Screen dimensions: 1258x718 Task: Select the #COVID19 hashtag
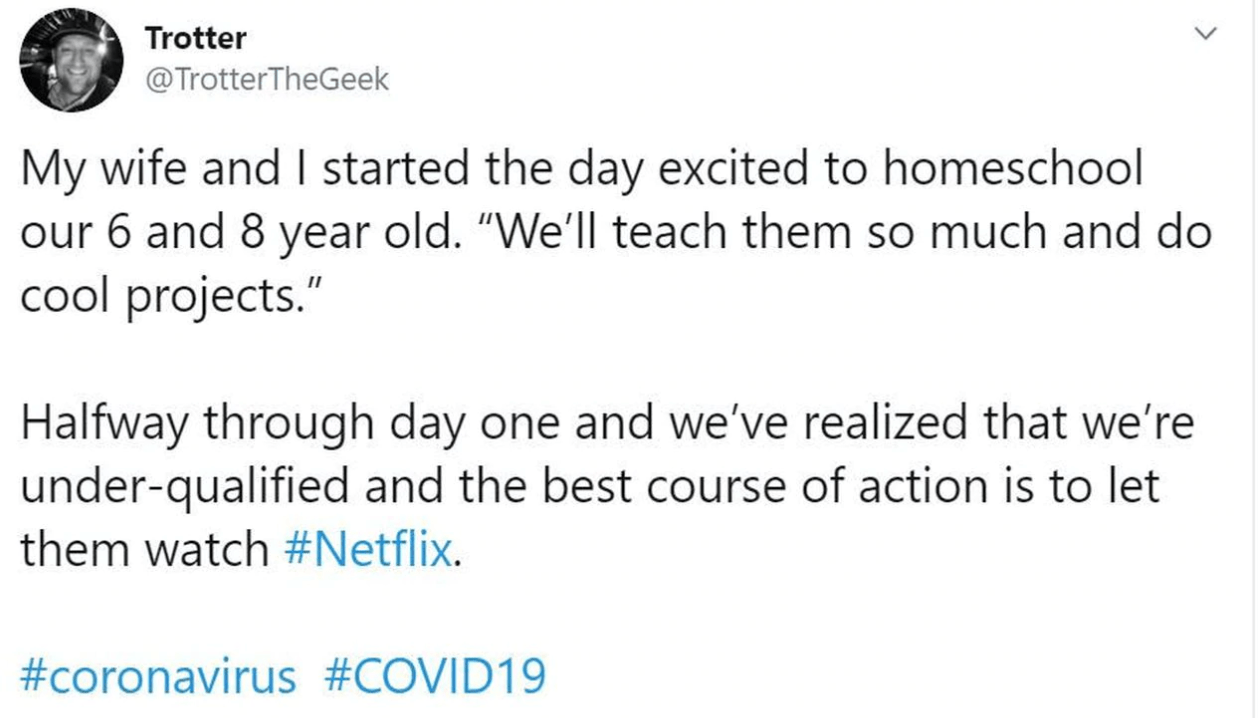pos(436,677)
